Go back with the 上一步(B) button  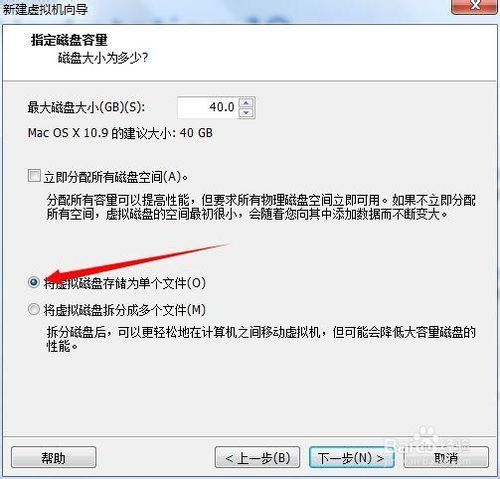click(x=257, y=458)
